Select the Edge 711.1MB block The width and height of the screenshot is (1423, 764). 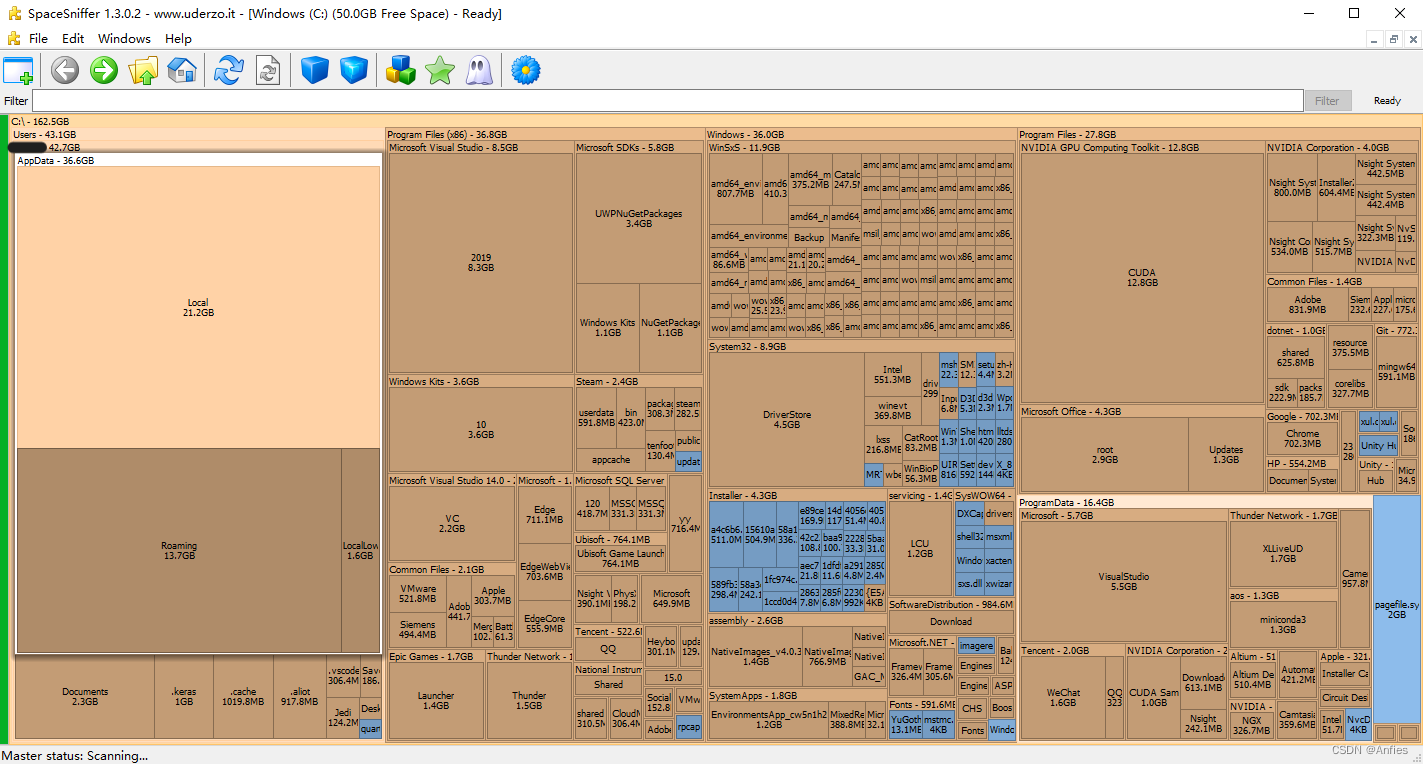pos(544,515)
